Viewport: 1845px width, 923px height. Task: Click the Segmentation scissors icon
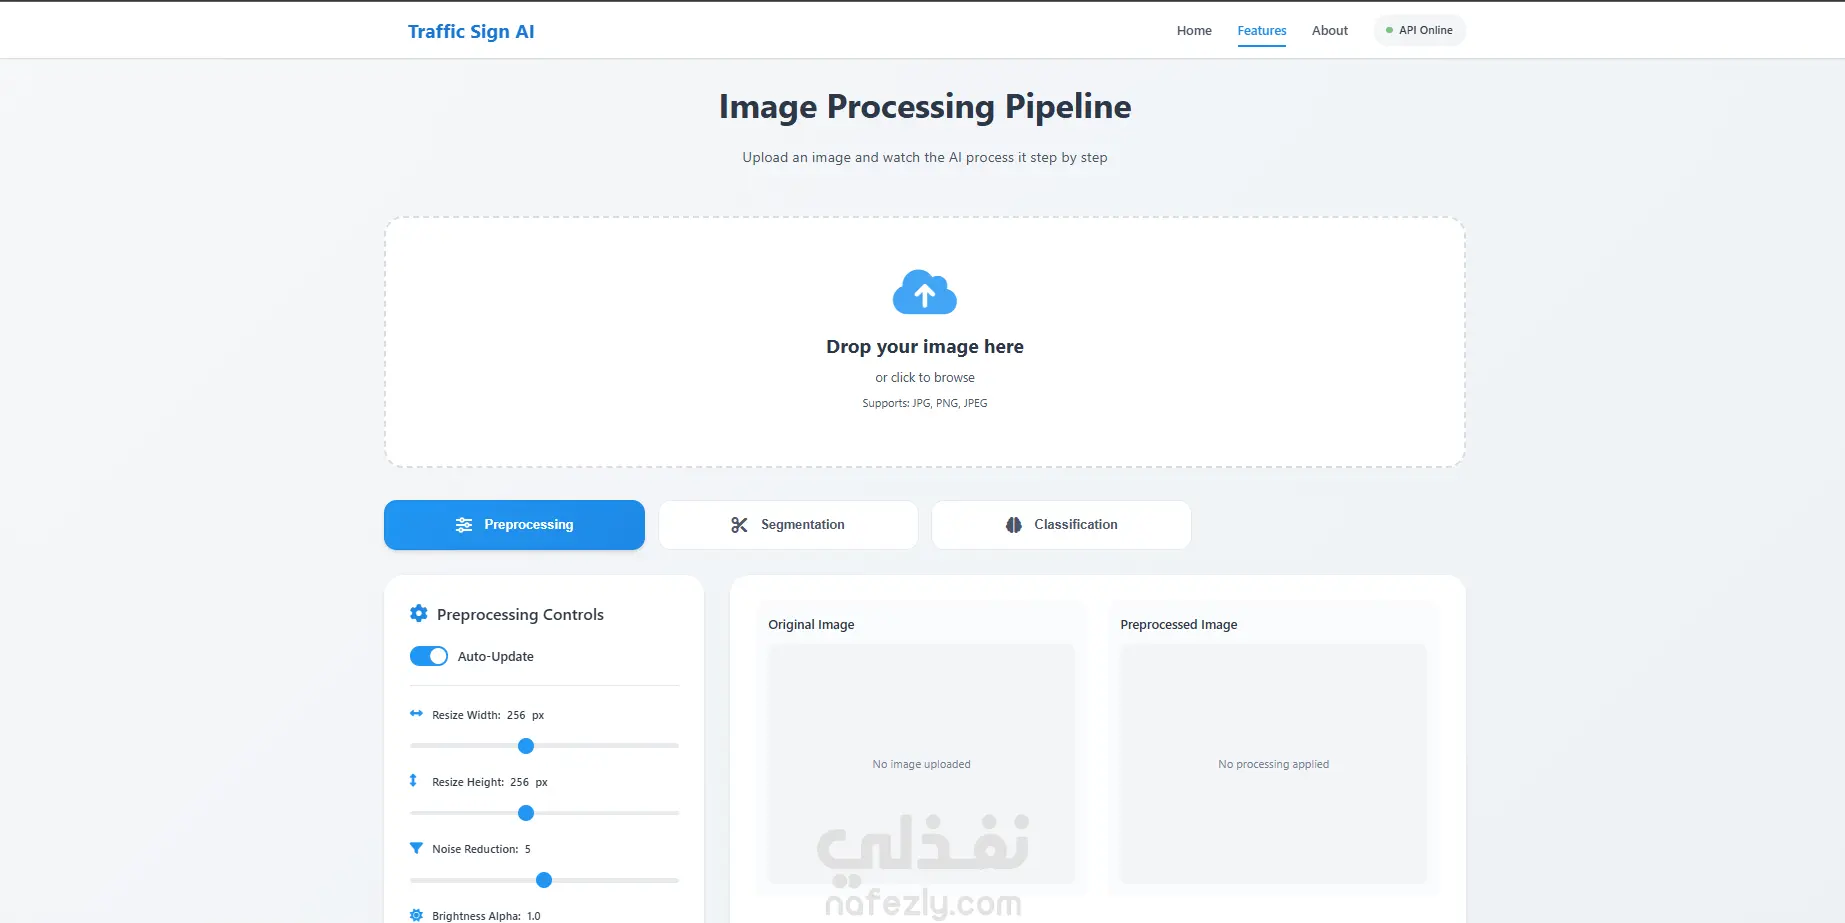click(x=739, y=525)
